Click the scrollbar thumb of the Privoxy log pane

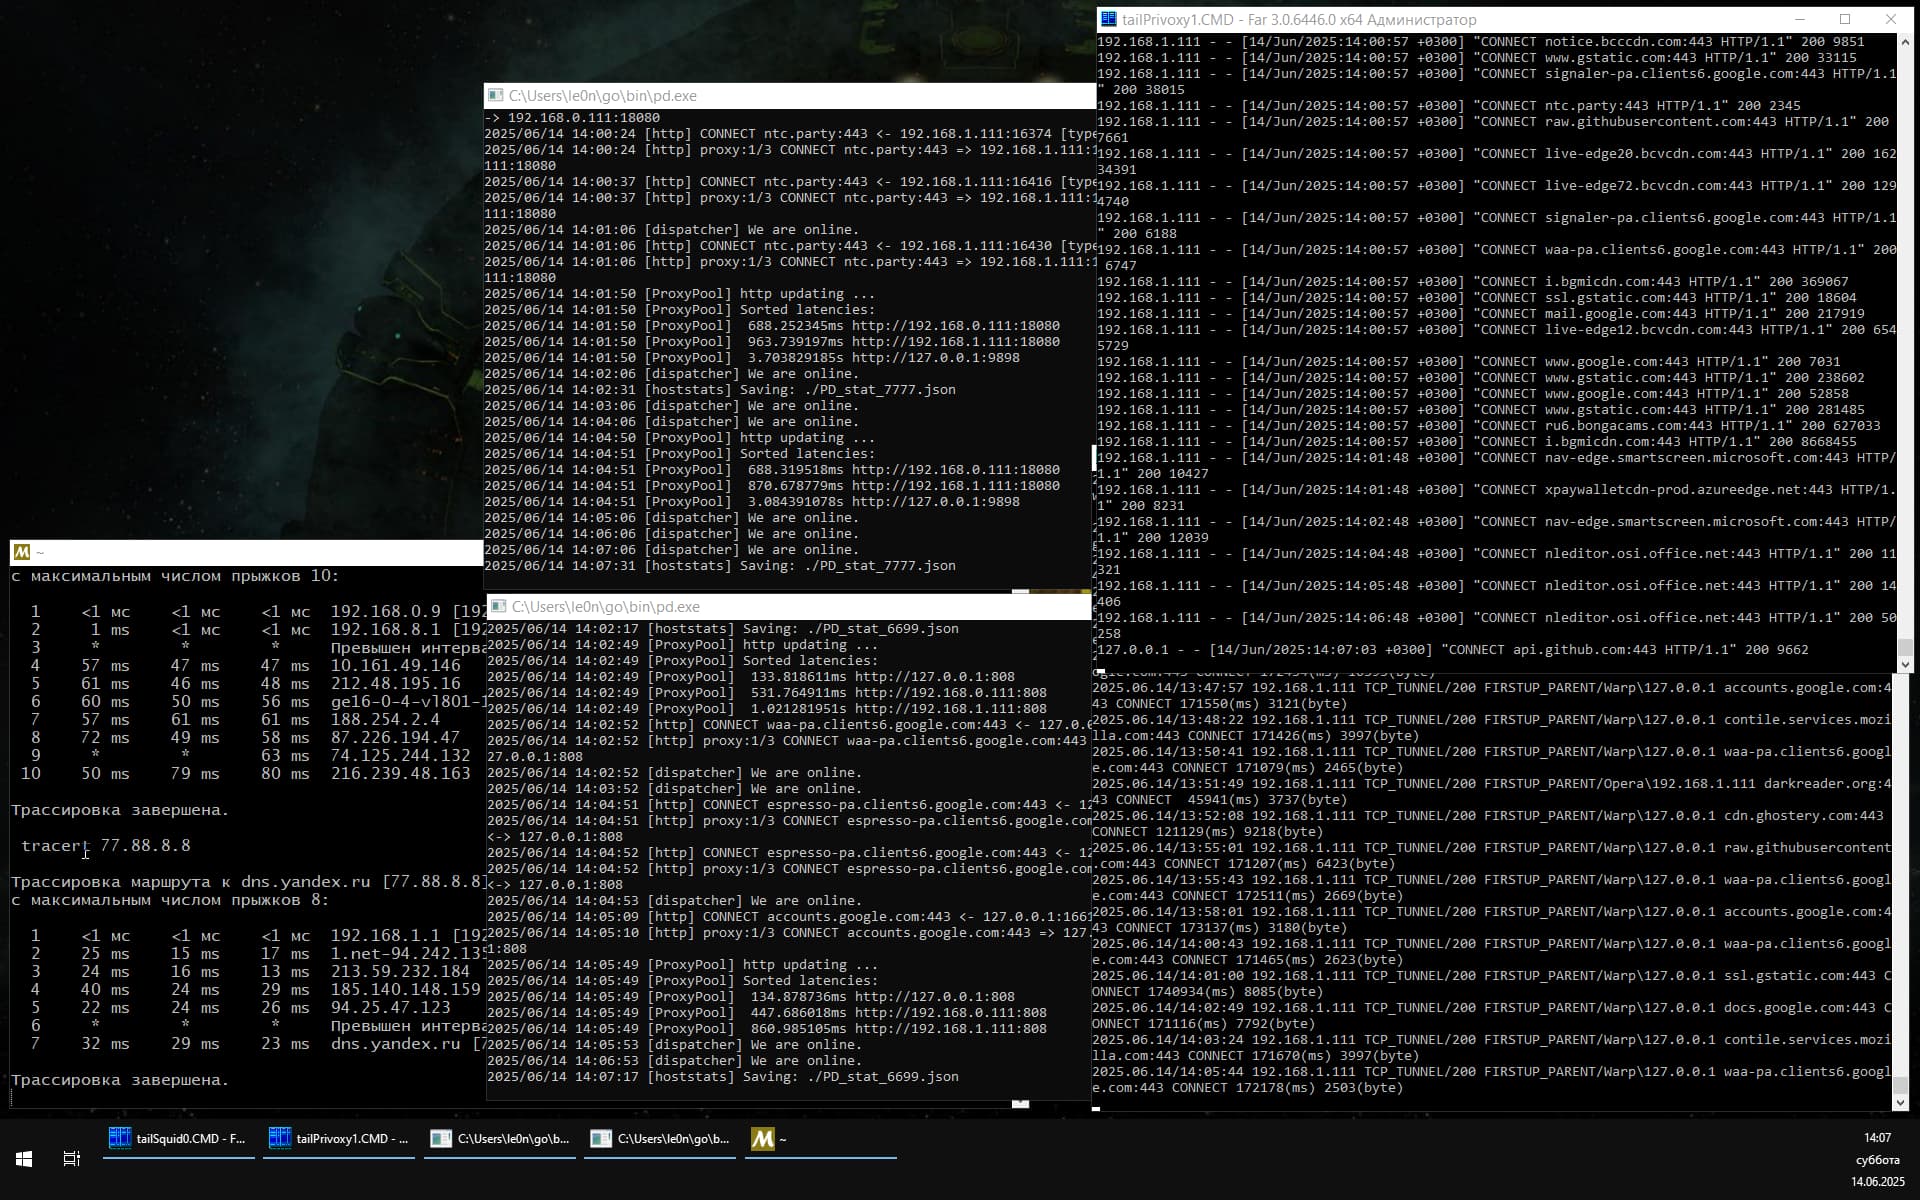pos(1905,646)
